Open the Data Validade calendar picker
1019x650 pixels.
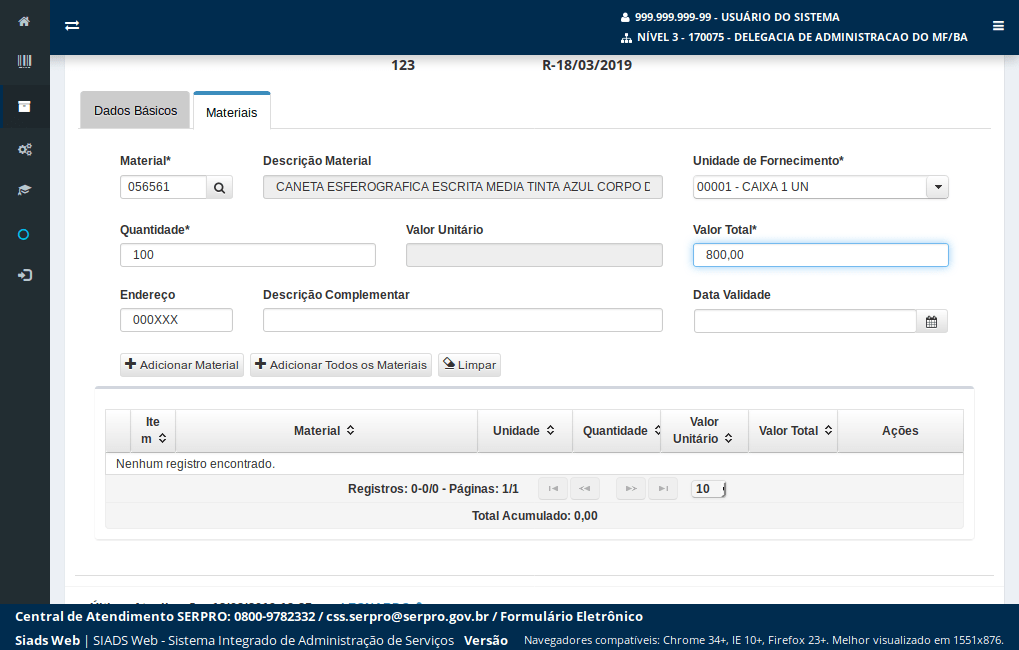click(931, 321)
